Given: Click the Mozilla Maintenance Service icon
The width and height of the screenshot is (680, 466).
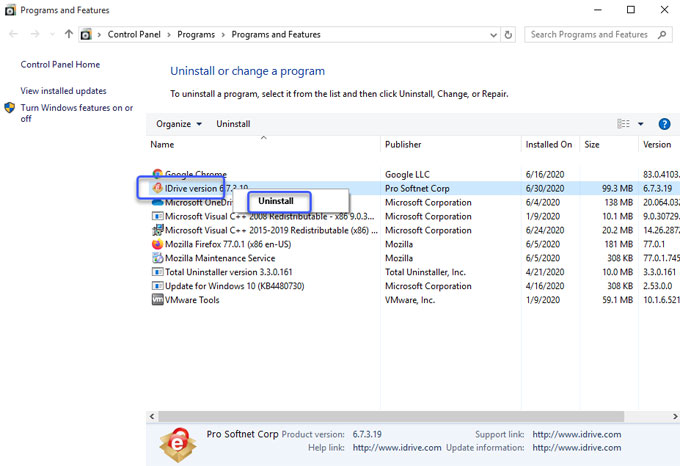Looking at the screenshot, I should click(x=157, y=258).
